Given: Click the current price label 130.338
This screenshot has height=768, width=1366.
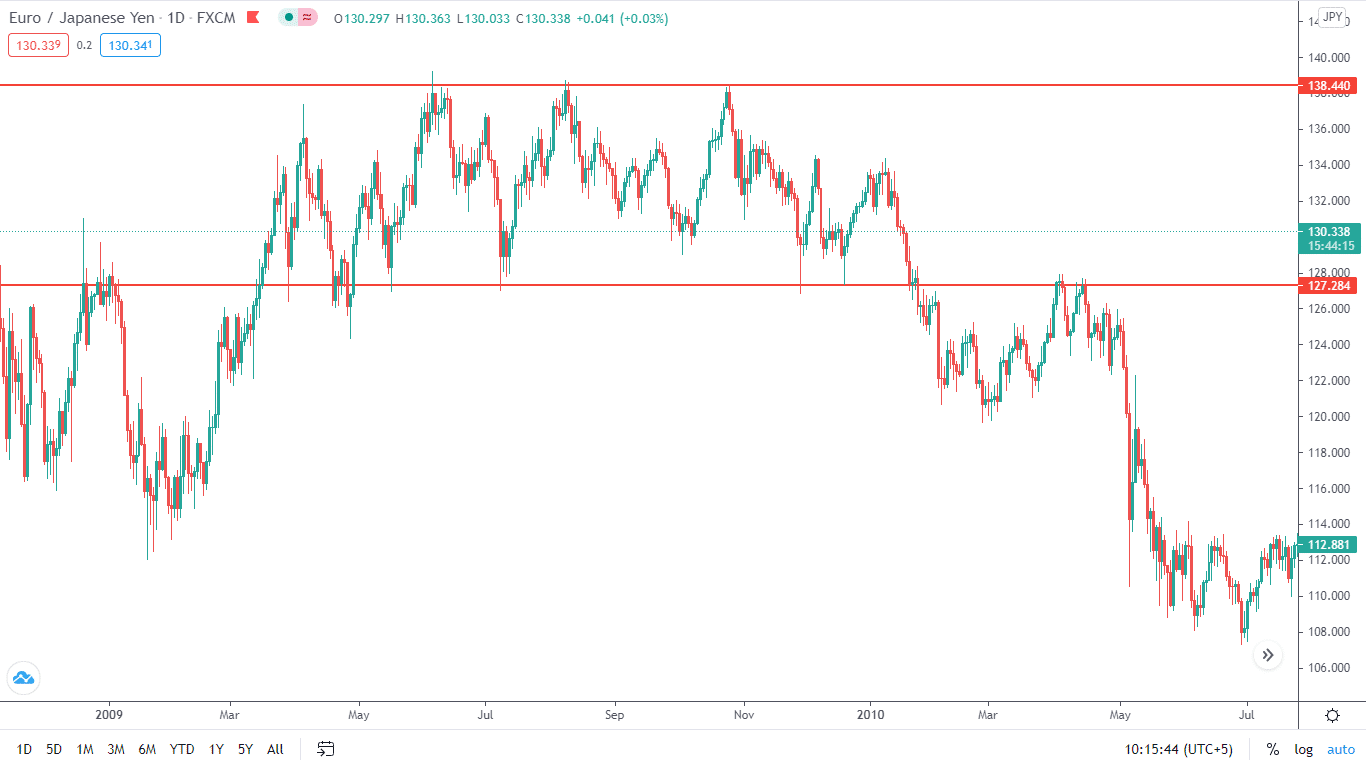Looking at the screenshot, I should coord(1327,231).
